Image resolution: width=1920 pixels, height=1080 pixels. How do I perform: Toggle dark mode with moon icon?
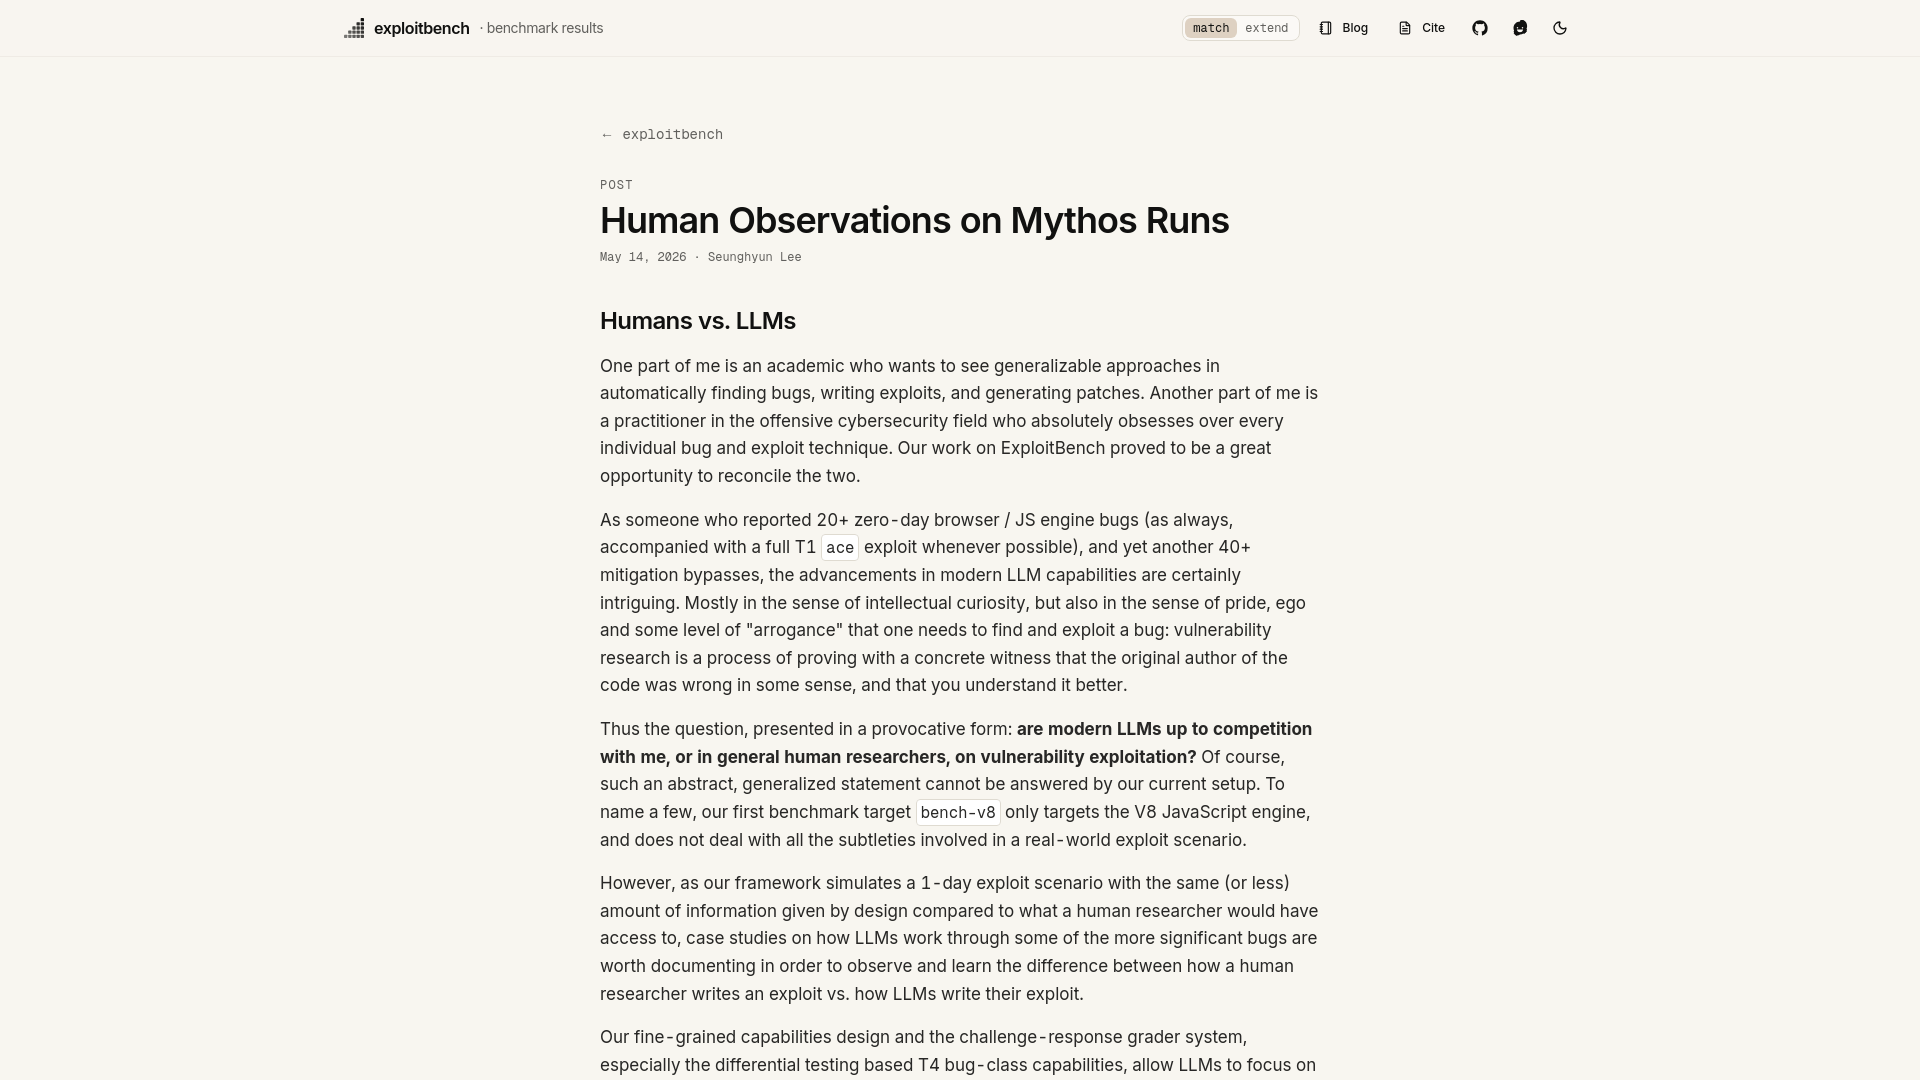[x=1560, y=28]
